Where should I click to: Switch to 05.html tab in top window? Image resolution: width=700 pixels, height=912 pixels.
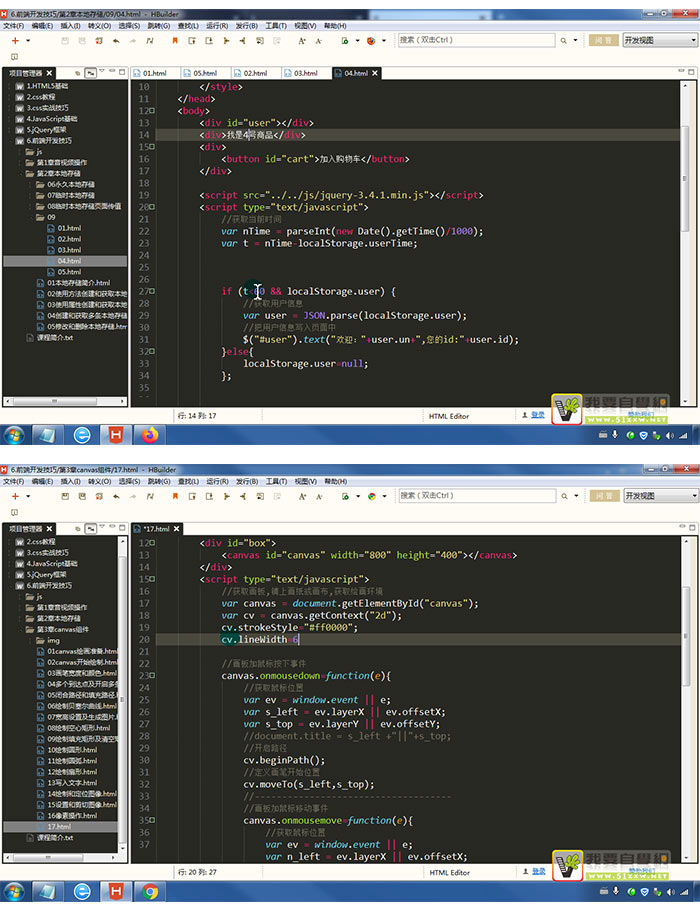(205, 73)
